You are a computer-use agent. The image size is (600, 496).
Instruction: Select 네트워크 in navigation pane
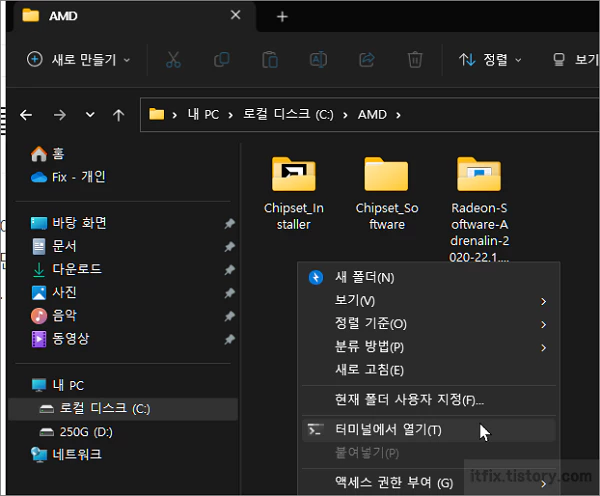(x=67, y=454)
